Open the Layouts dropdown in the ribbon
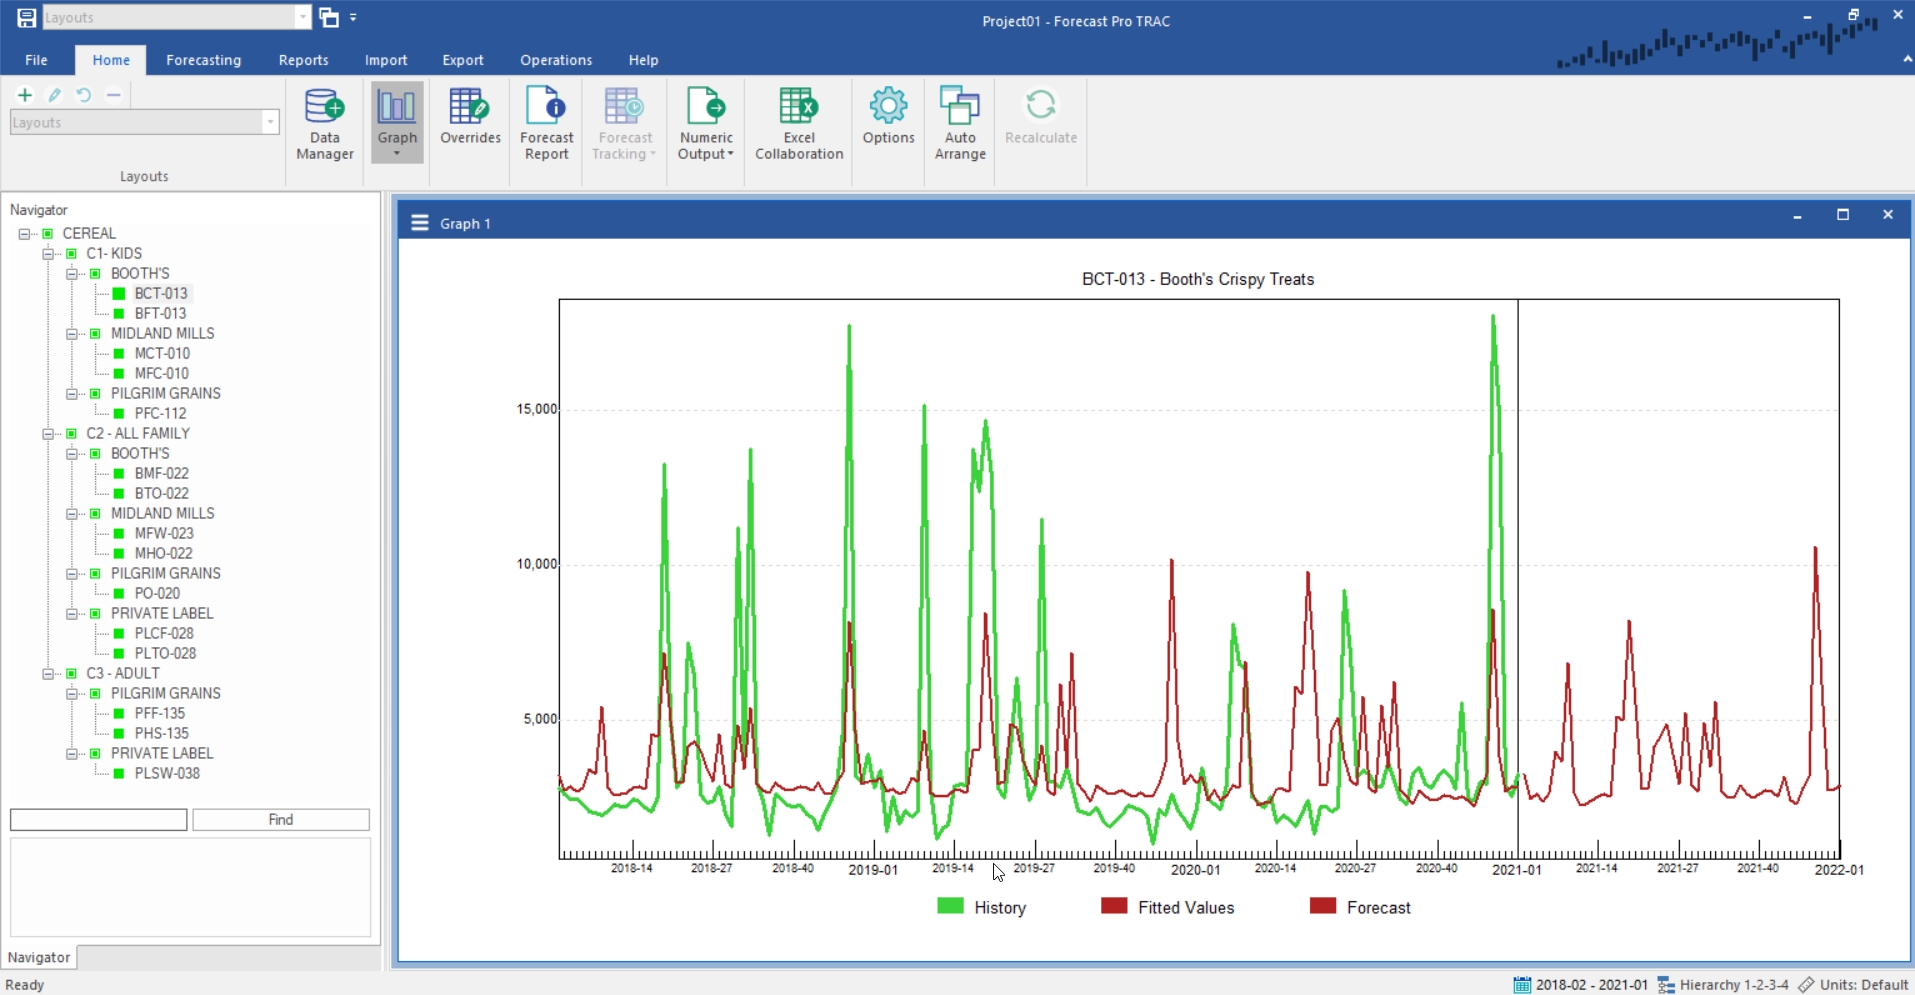1915x995 pixels. tap(270, 123)
